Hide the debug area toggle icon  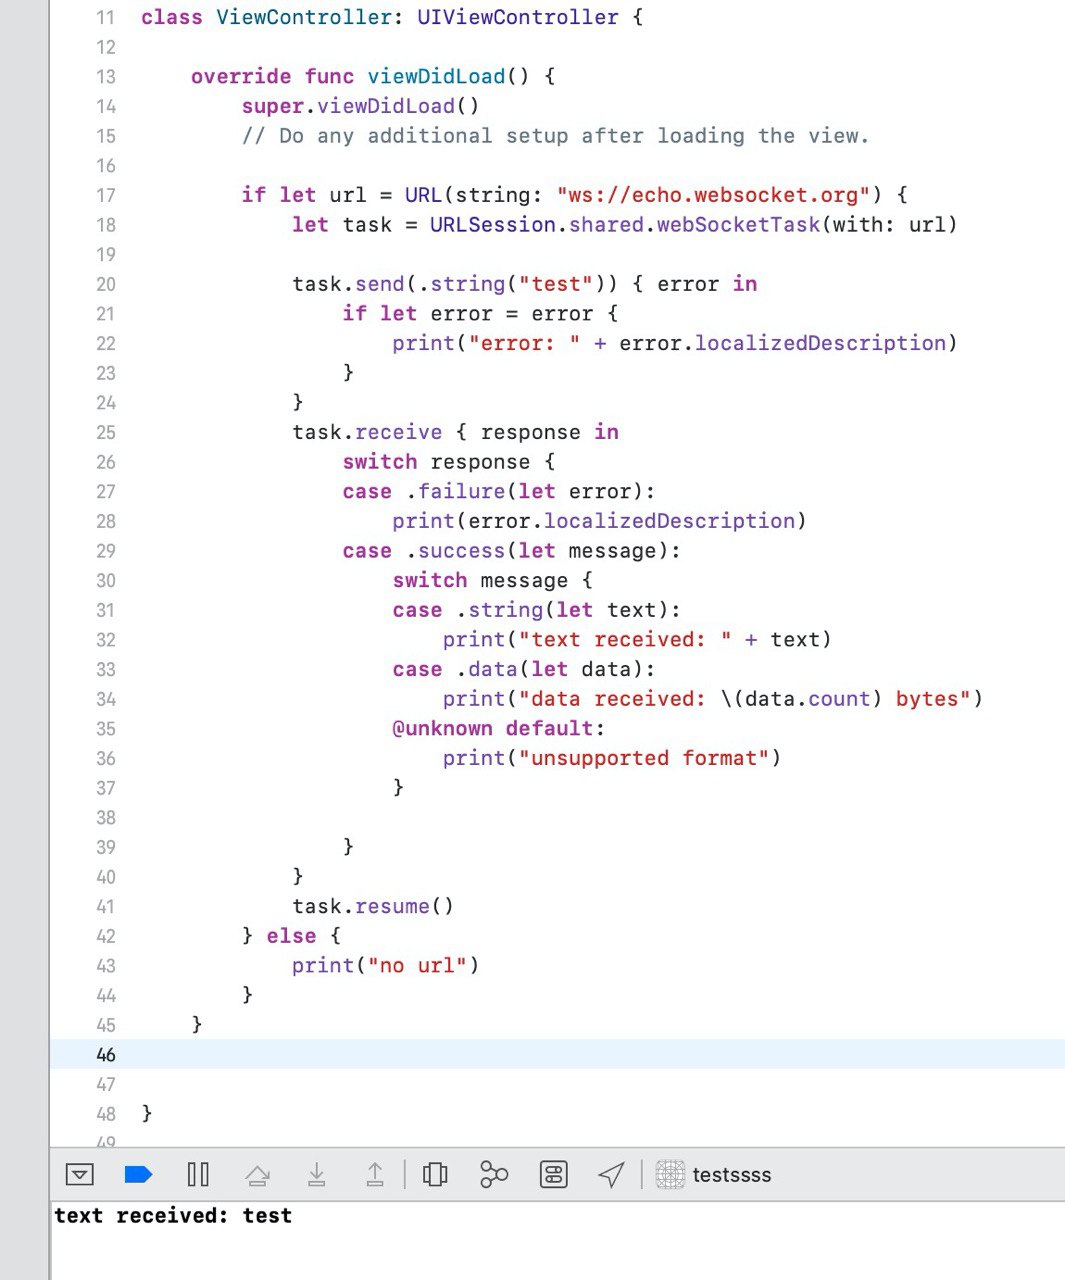coord(79,1174)
